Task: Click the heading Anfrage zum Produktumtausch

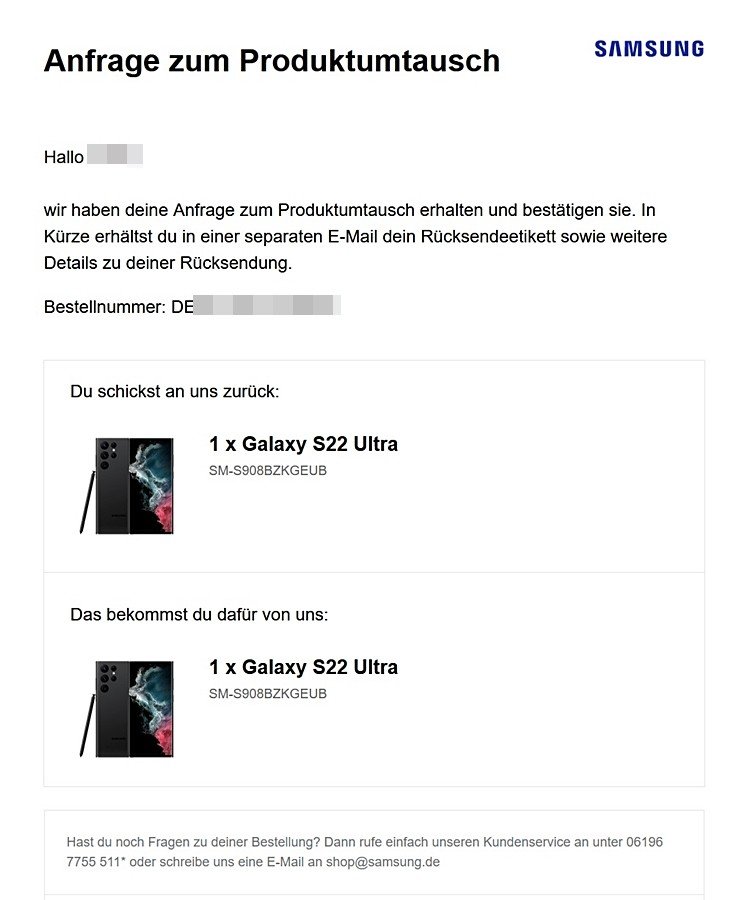Action: pos(271,60)
